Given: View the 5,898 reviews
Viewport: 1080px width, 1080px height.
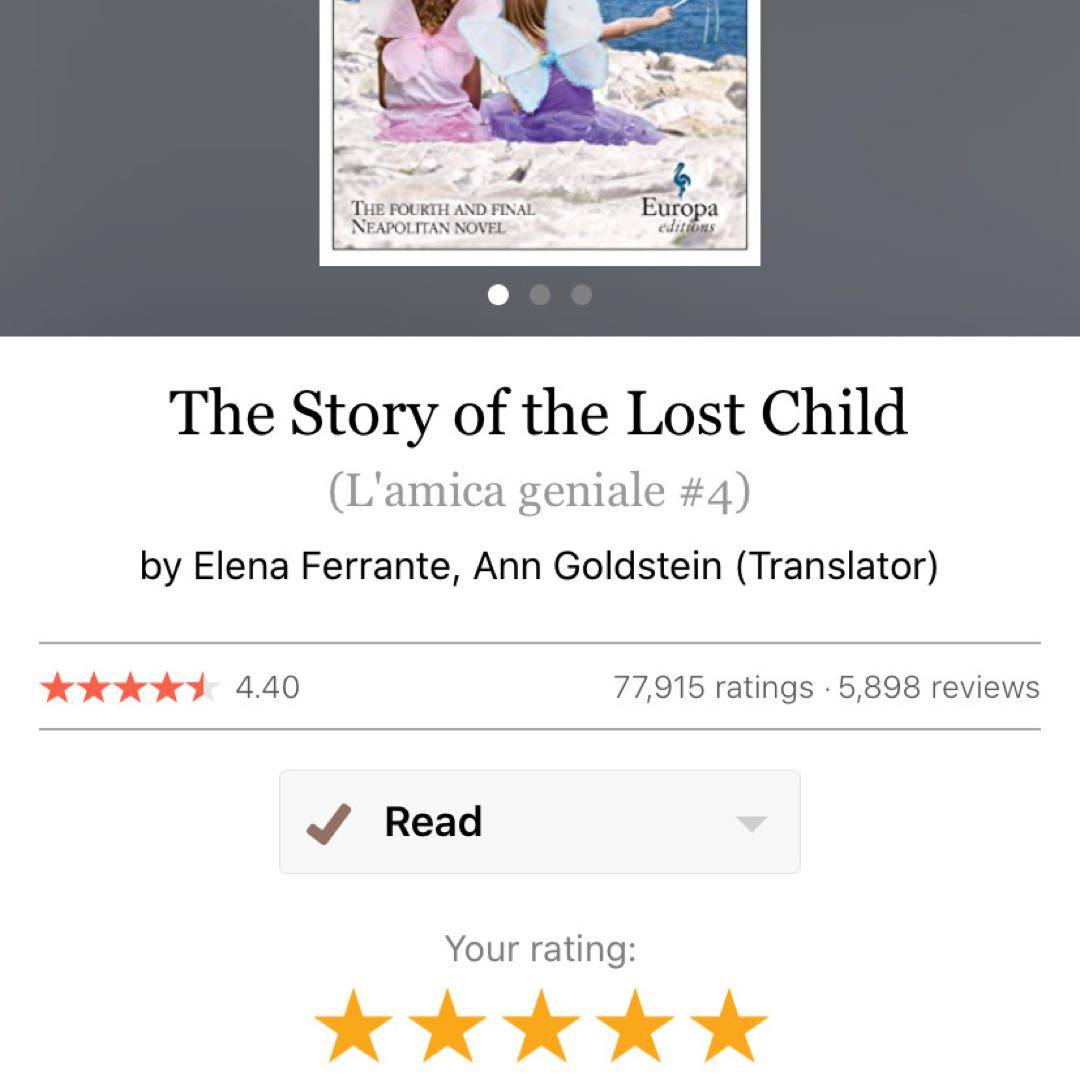Looking at the screenshot, I should click(x=939, y=688).
